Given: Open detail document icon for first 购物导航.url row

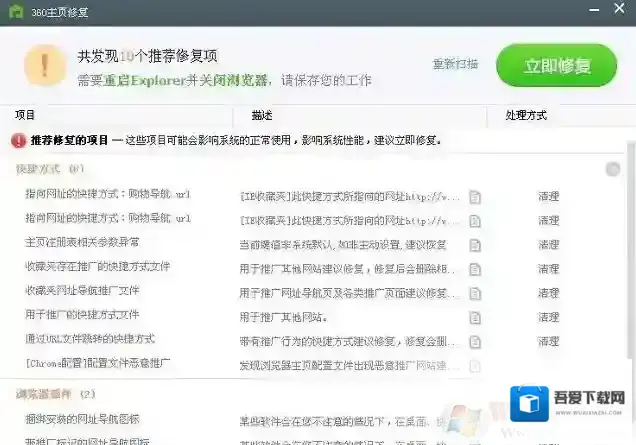Looking at the screenshot, I should pyautogui.click(x=475, y=196).
